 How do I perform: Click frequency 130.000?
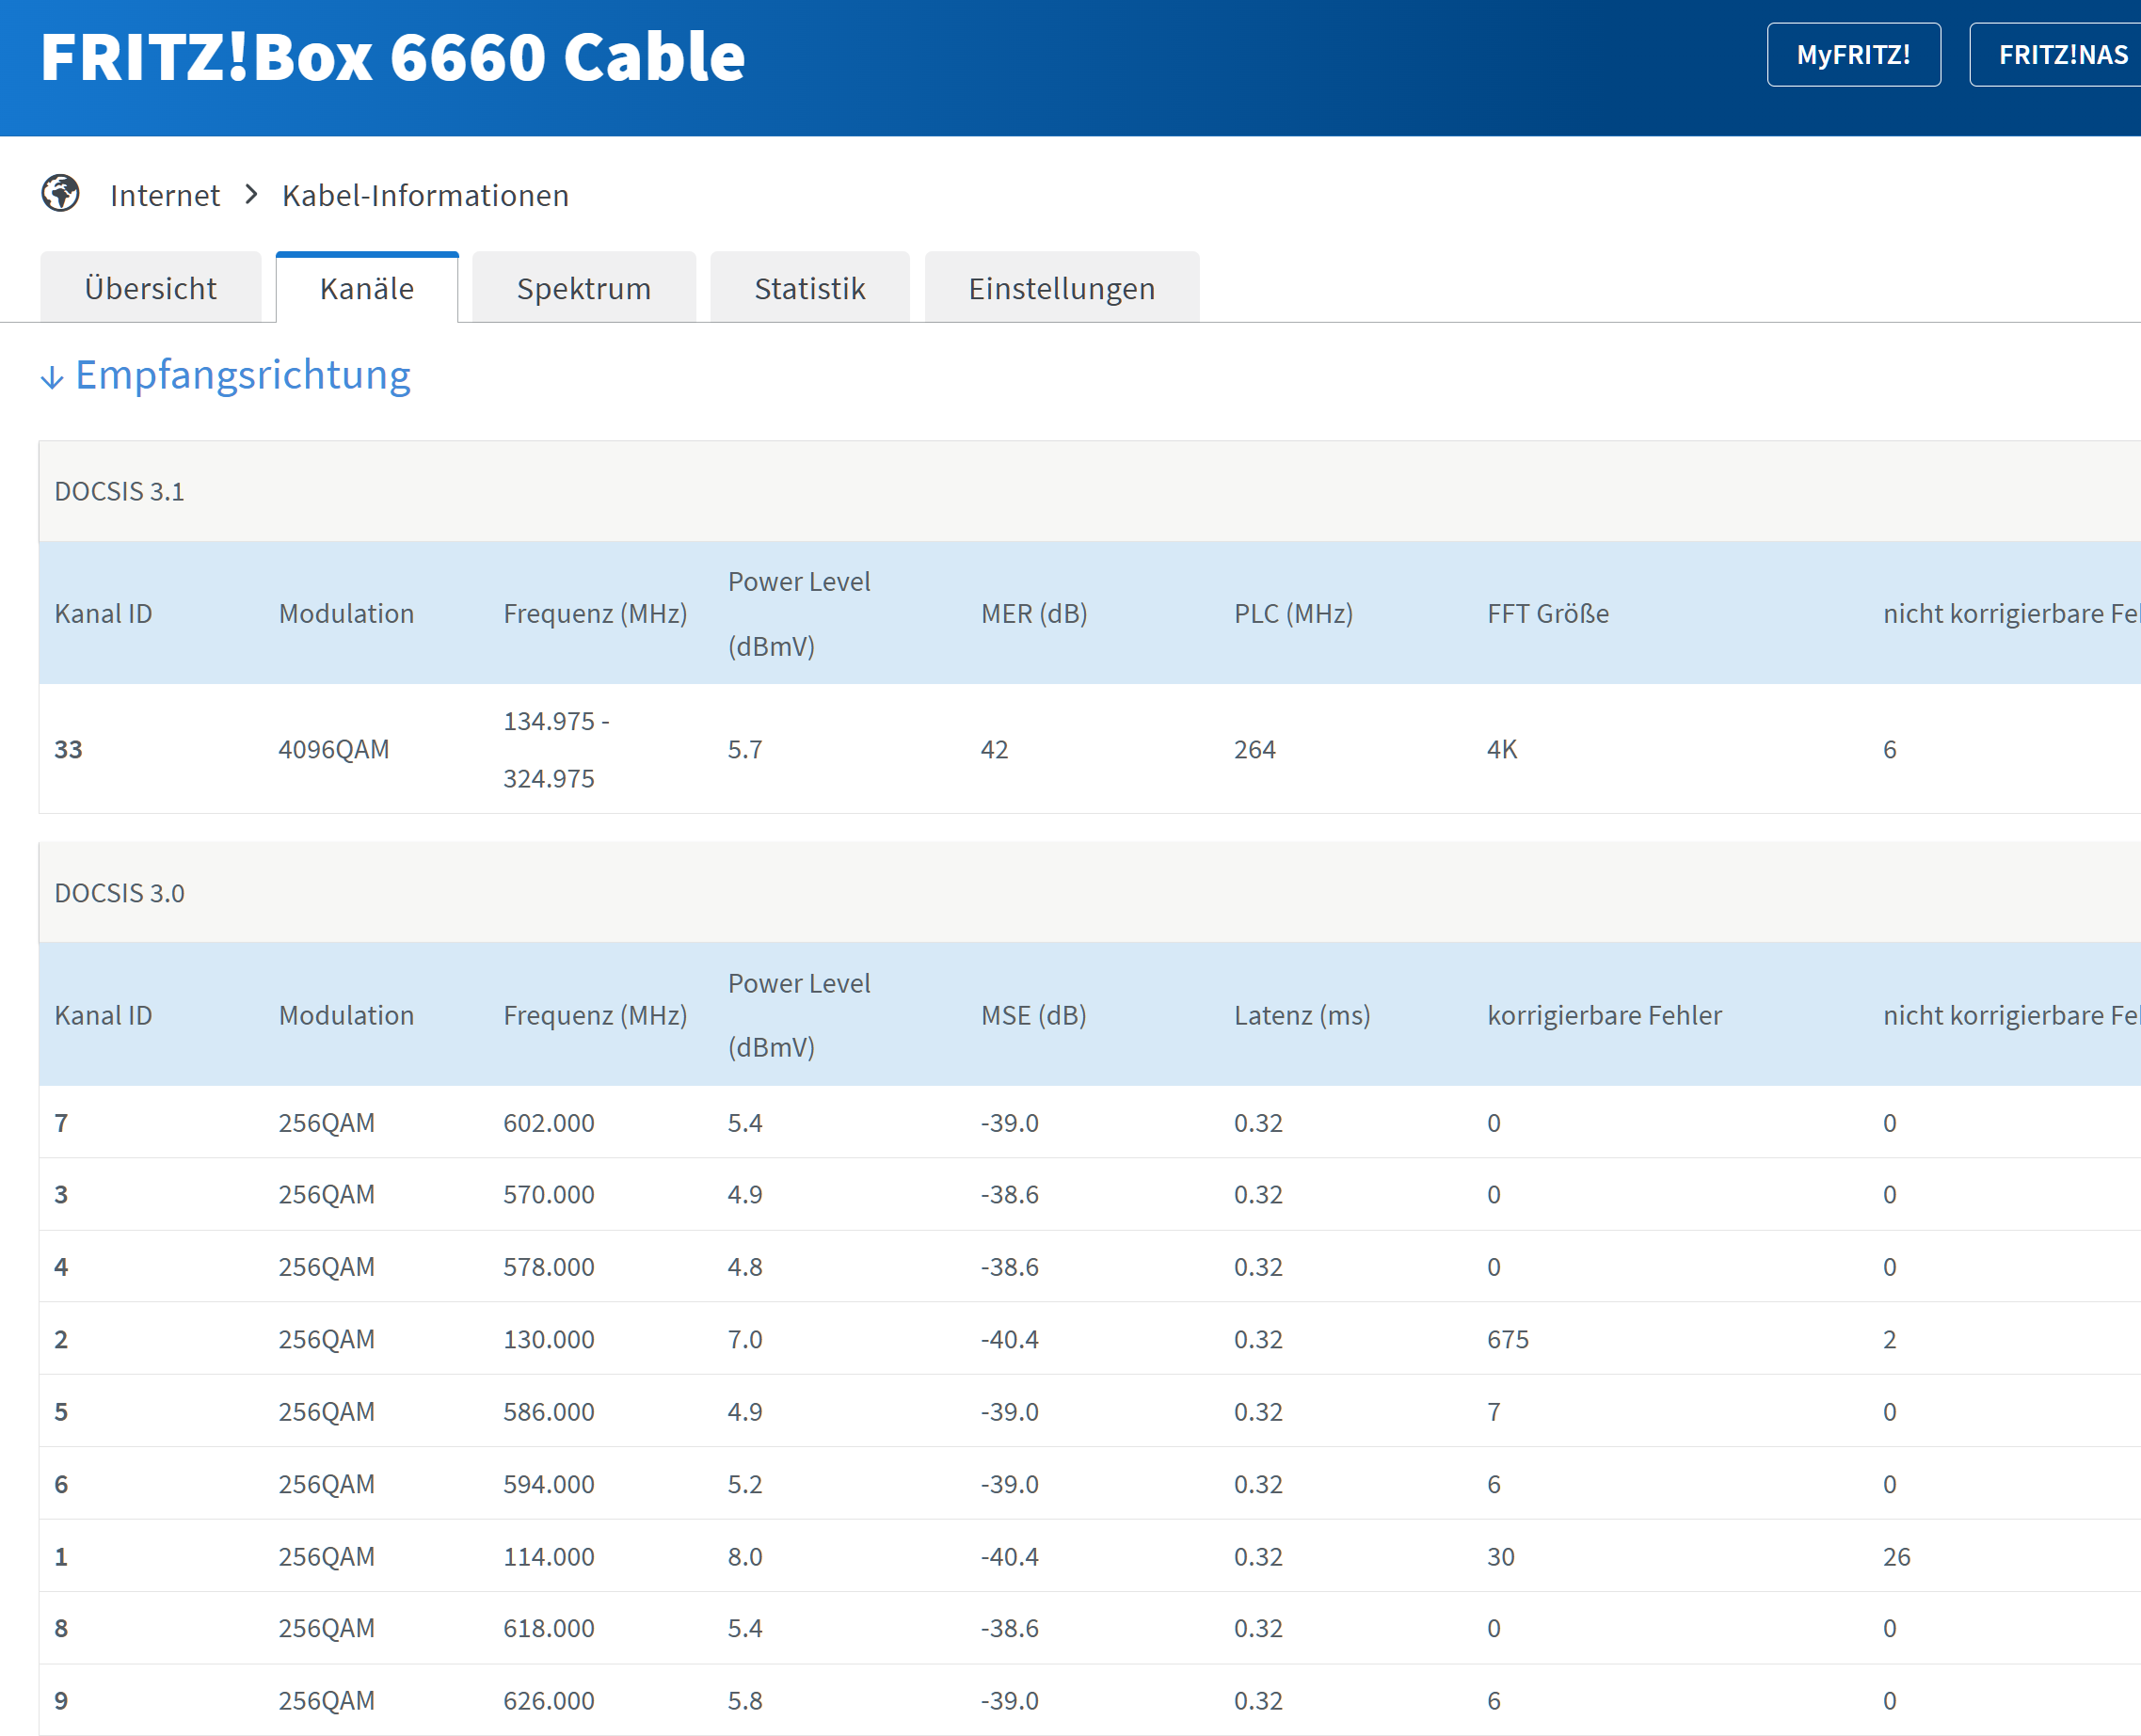[548, 1340]
